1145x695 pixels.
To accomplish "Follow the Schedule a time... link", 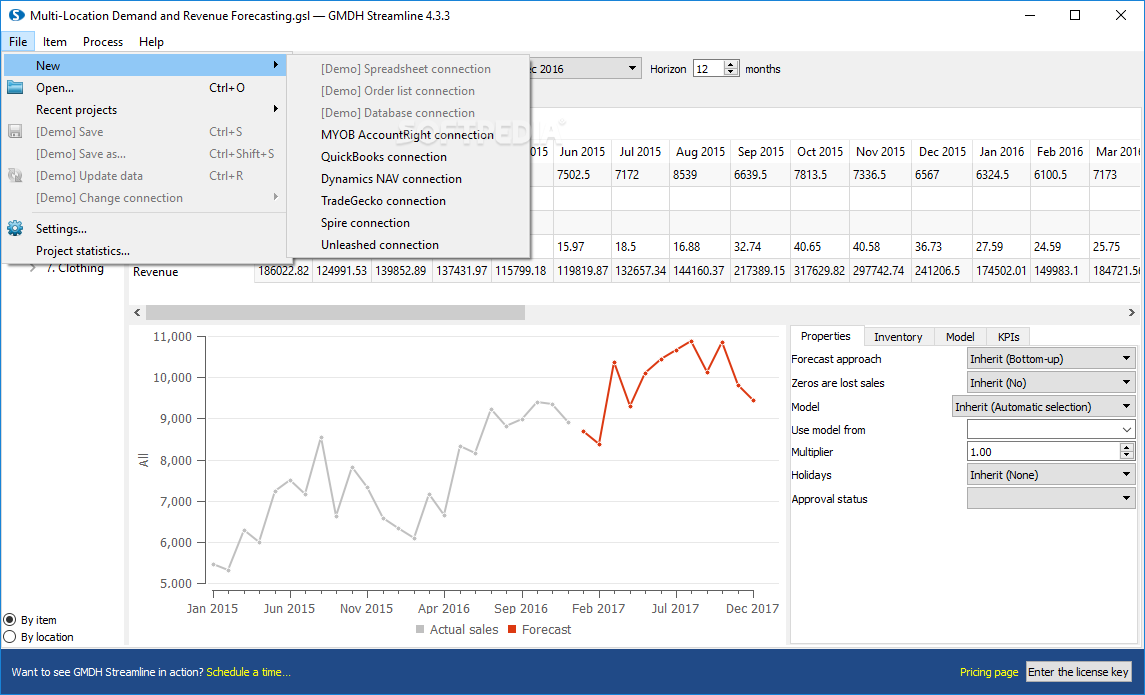I will [x=248, y=672].
